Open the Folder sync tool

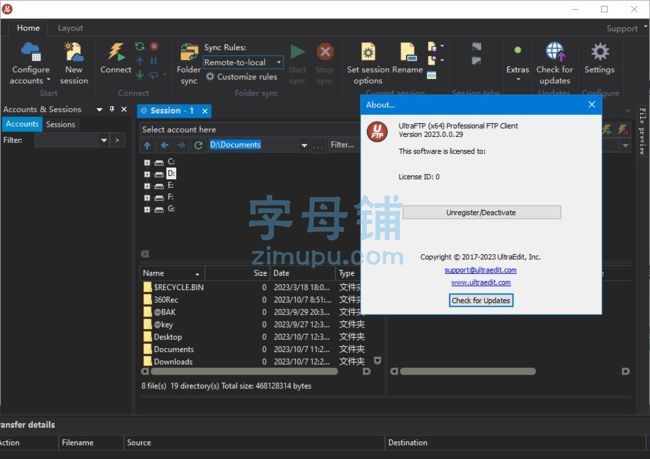[189, 63]
